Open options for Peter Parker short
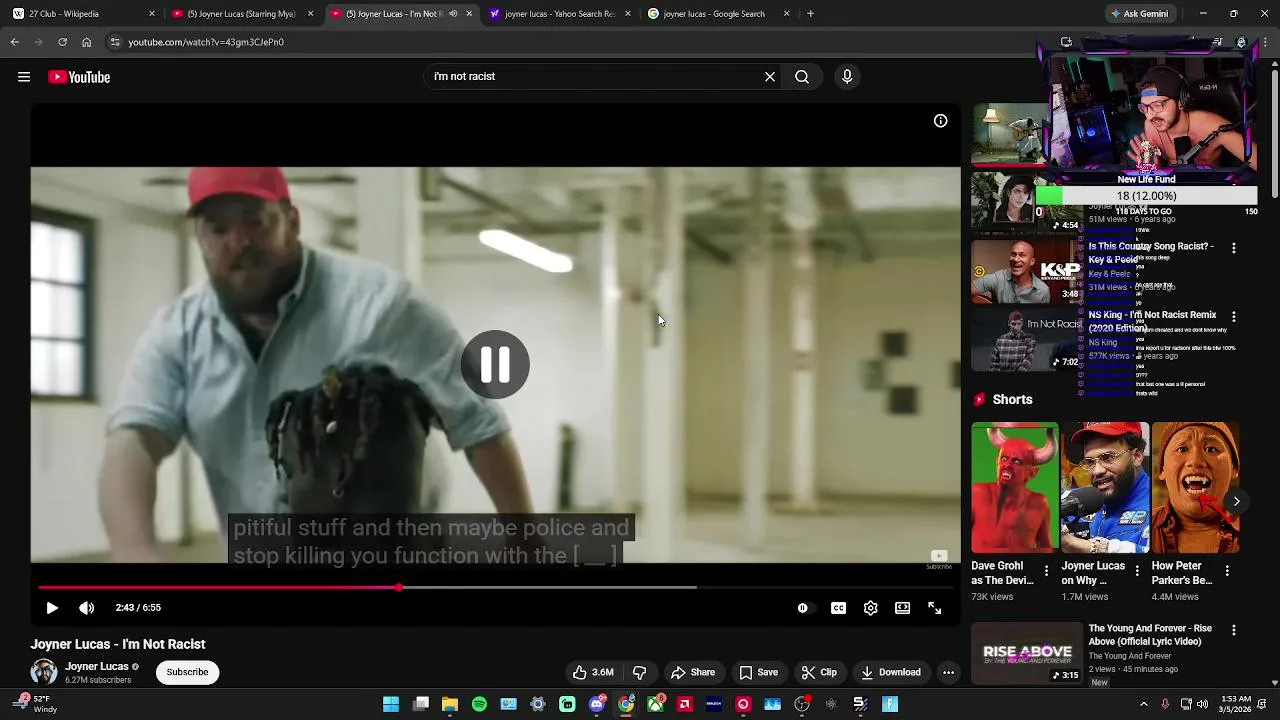This screenshot has width=1280, height=720. point(1227,571)
